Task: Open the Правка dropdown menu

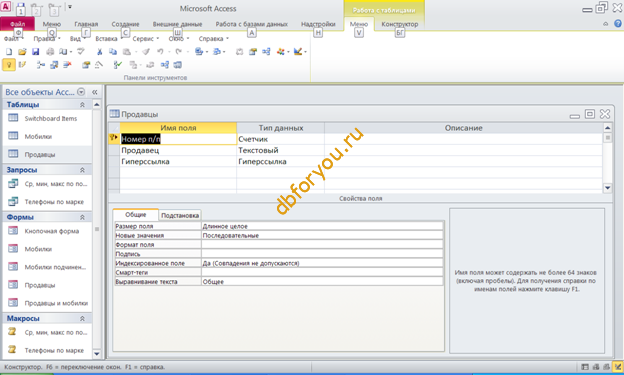Action: coord(47,39)
